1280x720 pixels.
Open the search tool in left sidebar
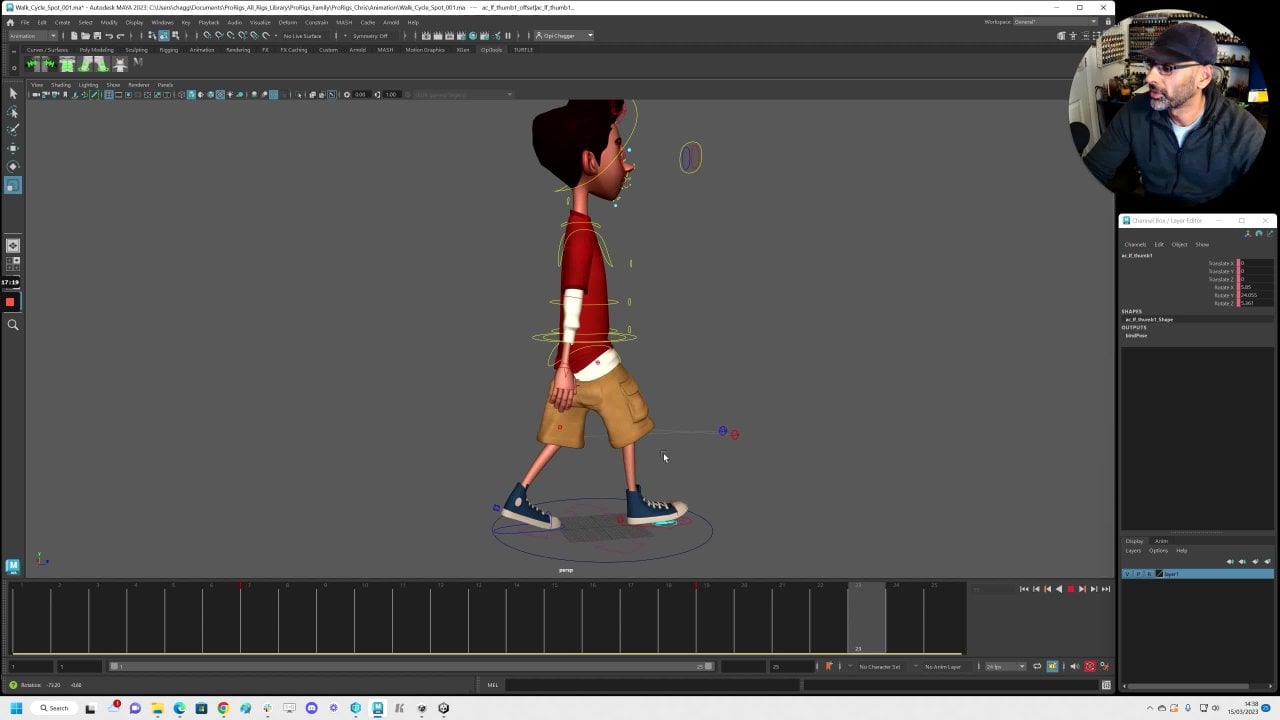tap(13, 324)
